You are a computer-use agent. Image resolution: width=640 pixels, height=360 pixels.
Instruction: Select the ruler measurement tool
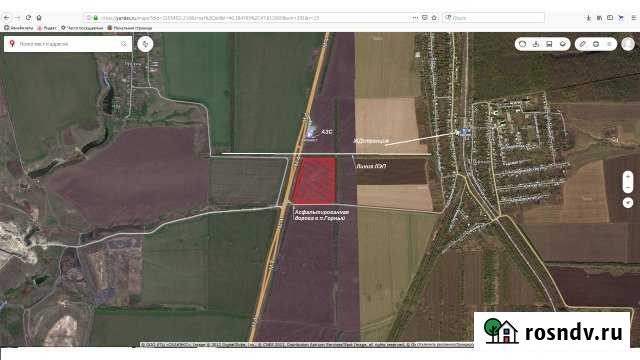point(582,44)
